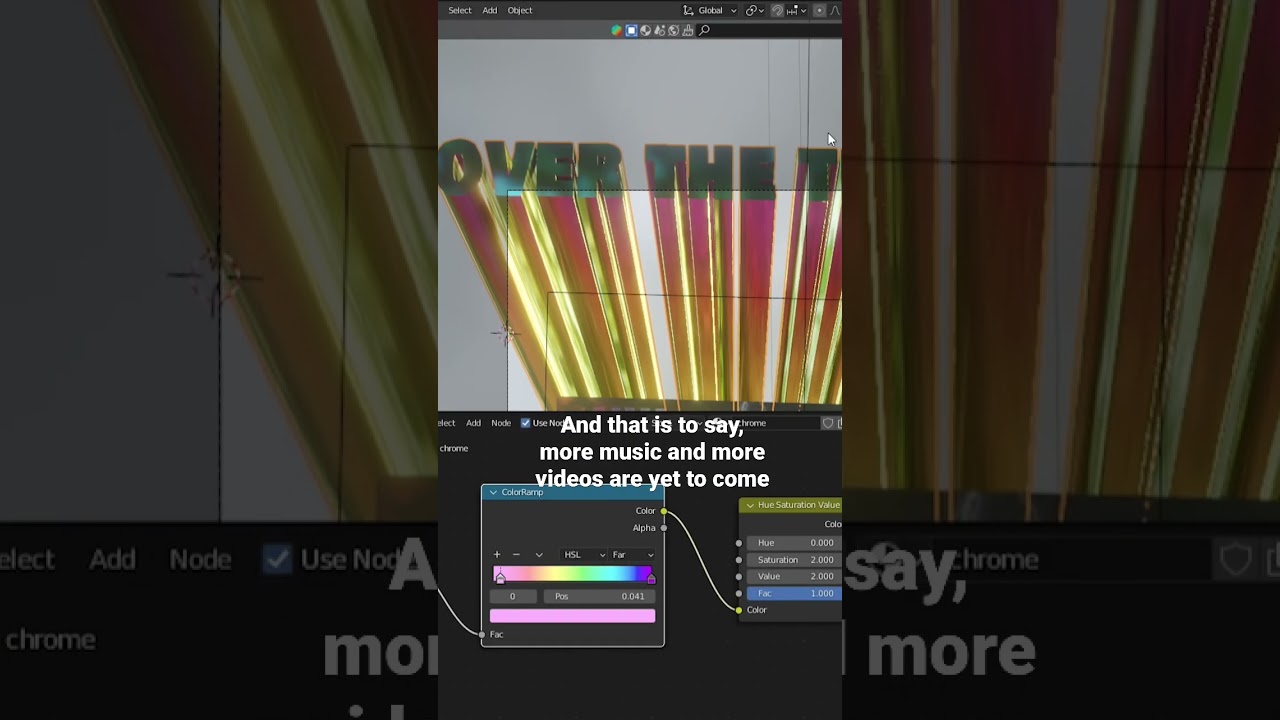Image resolution: width=1280 pixels, height=720 pixels.
Task: Click the ColorRamp Fac input socket
Action: point(482,635)
